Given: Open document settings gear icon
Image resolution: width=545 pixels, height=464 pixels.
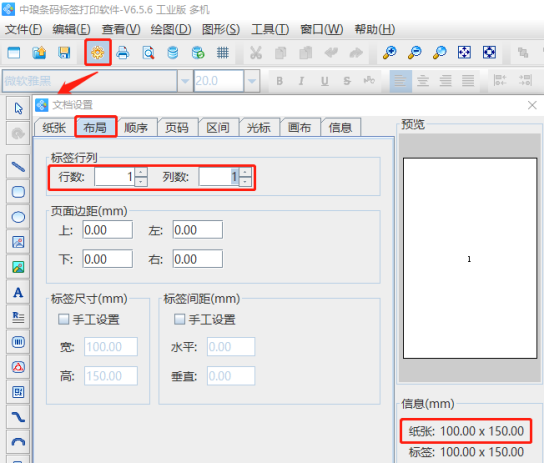Looking at the screenshot, I should click(x=98, y=52).
